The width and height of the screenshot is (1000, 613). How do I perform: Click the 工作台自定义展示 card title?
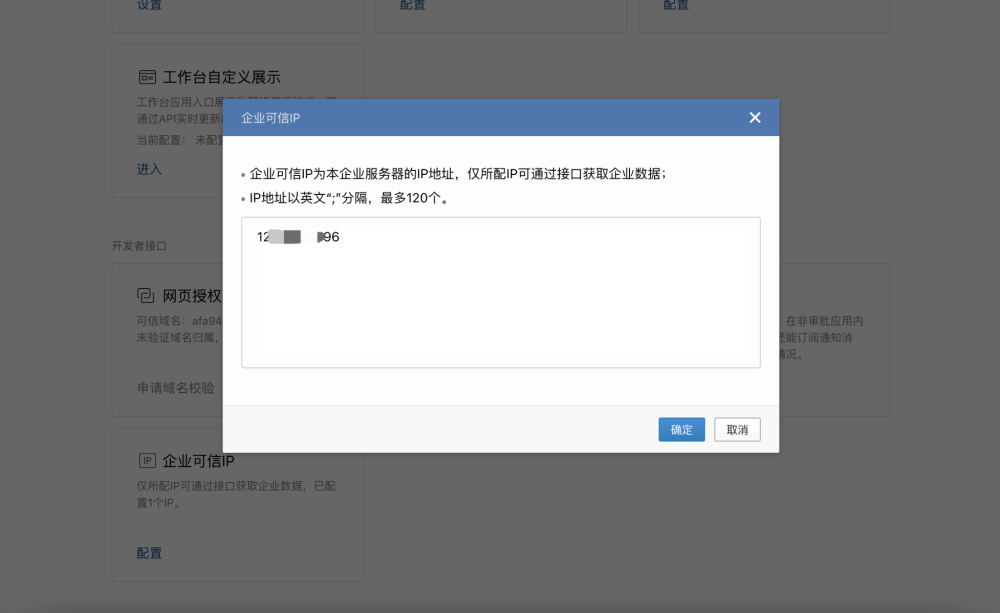[221, 77]
